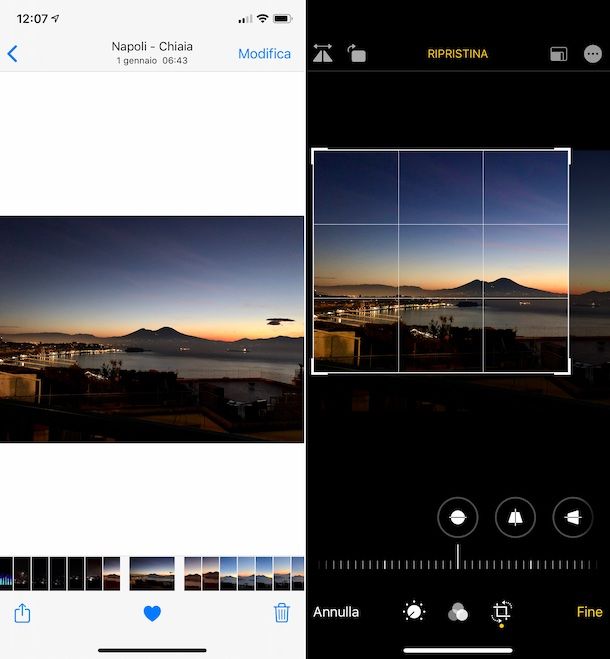Switch to the crop and rotate tab
610x659 pixels.
point(501,612)
